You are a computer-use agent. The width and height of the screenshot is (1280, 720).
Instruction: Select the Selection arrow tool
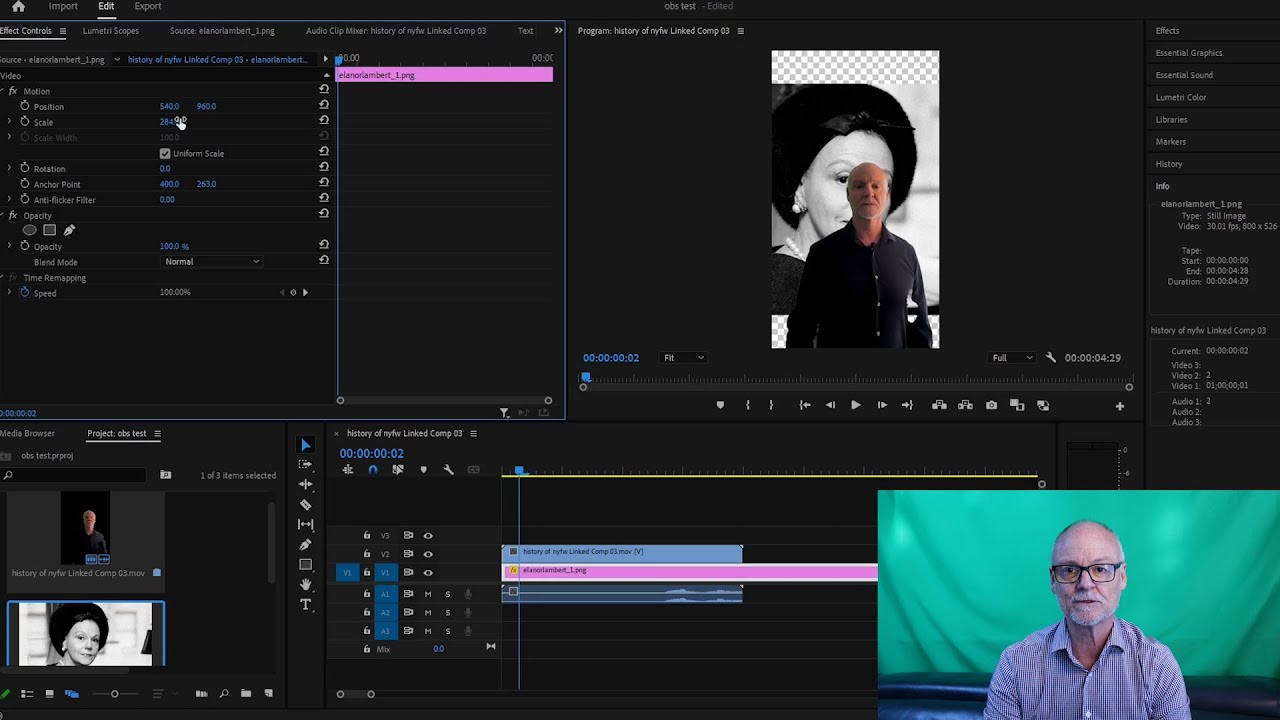coord(306,445)
